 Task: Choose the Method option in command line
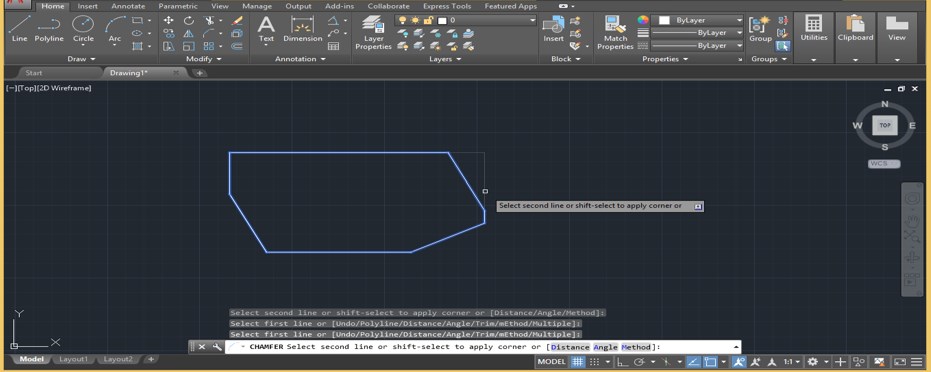pos(636,347)
